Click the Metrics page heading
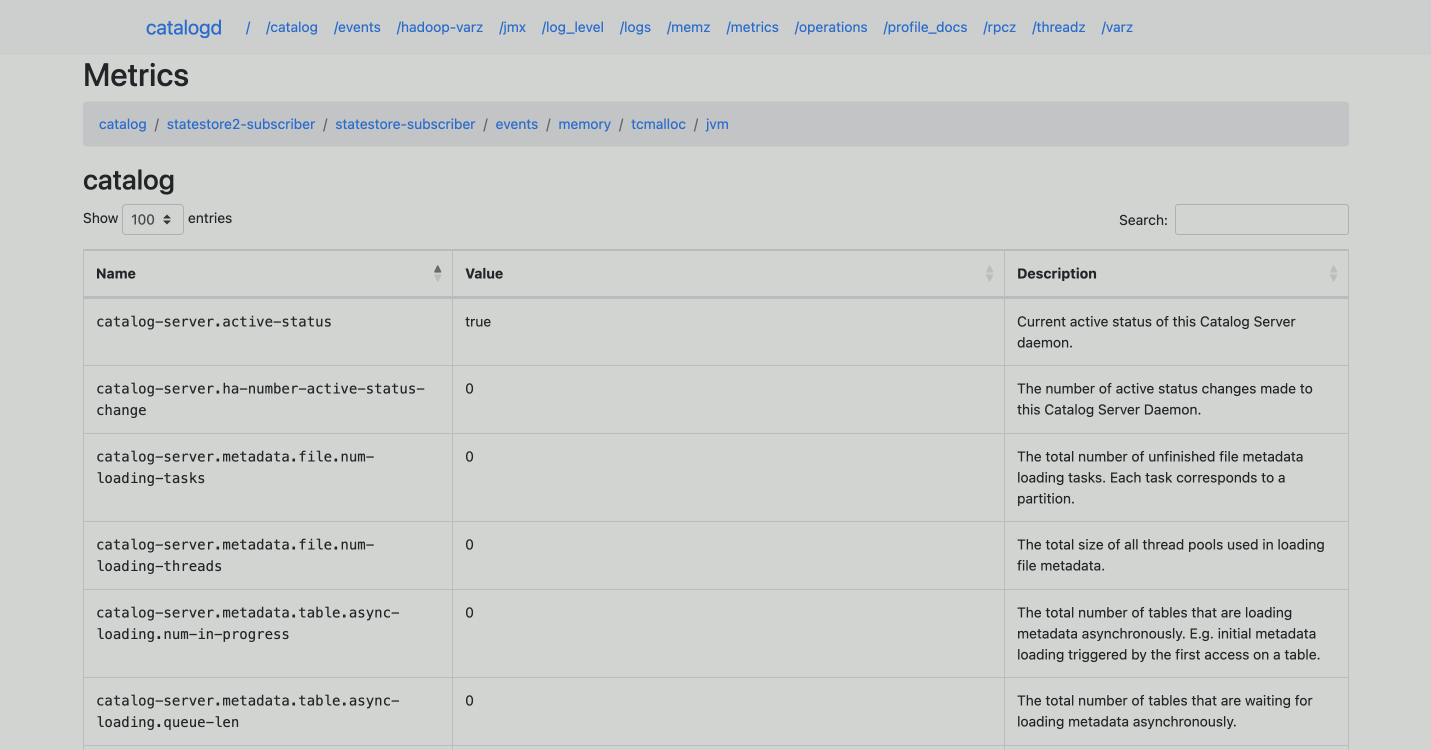Image resolution: width=1431 pixels, height=750 pixels. pyautogui.click(x=136, y=75)
